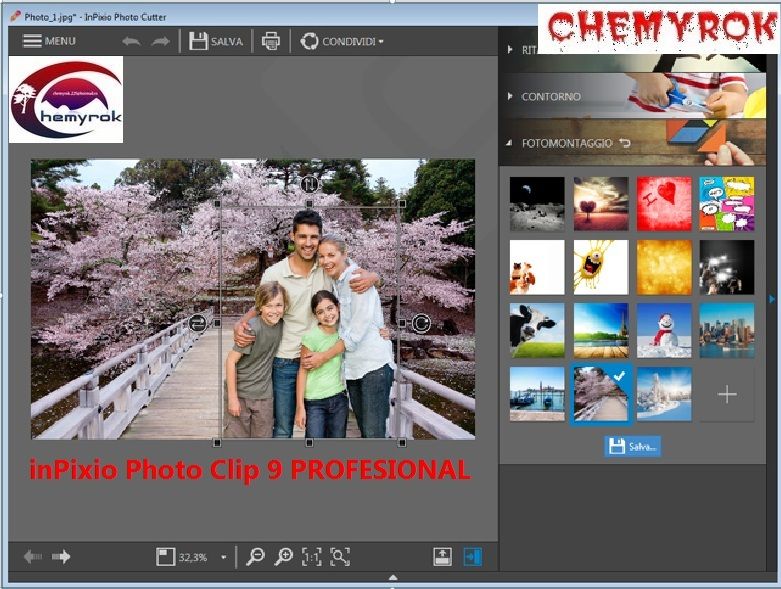Viewport: 781px width, 589px height.
Task: Click the top-left corner handle of cutout
Action: point(217,204)
